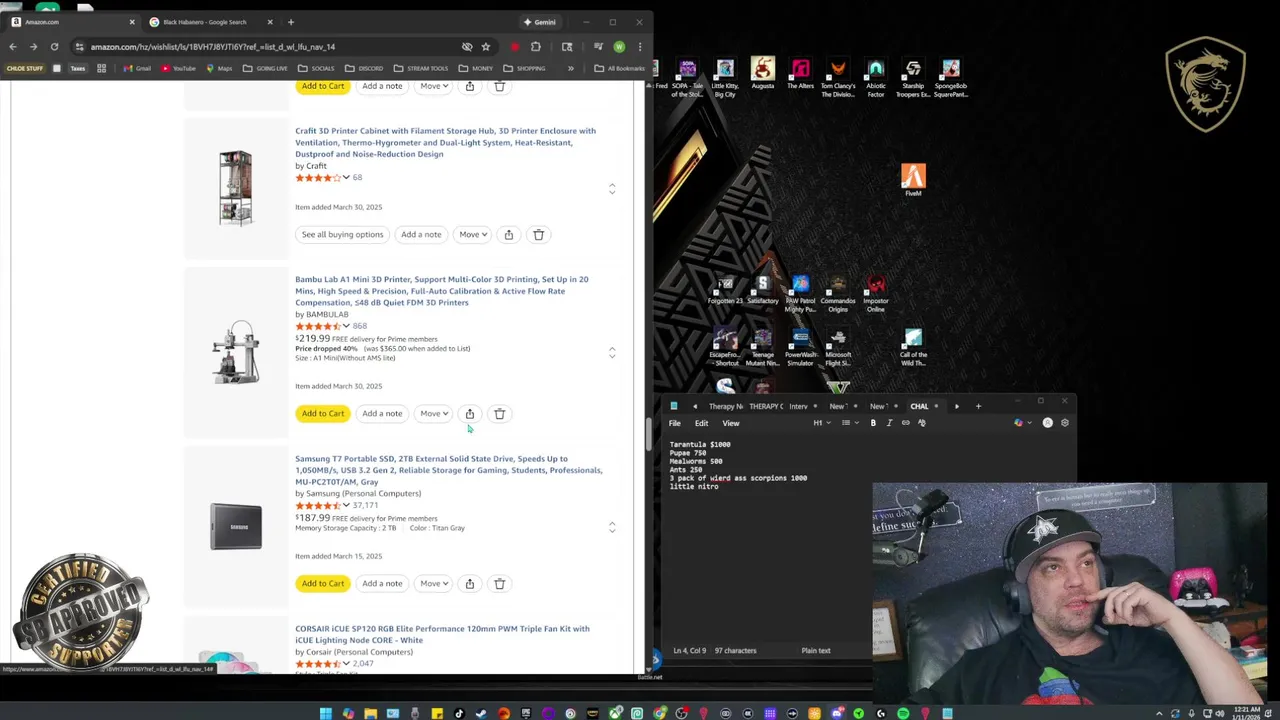Switch to THERAPY C Notepad tab

(x=766, y=406)
